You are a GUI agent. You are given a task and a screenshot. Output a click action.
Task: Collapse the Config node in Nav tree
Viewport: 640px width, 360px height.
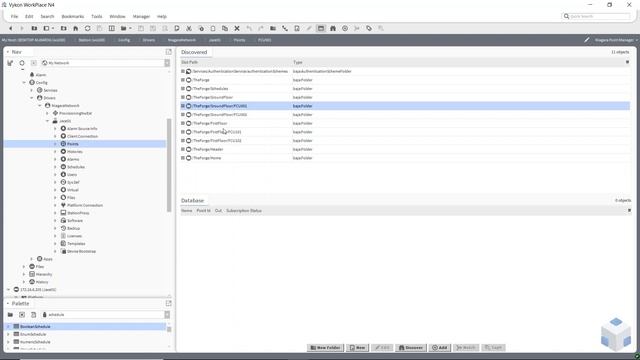24,82
